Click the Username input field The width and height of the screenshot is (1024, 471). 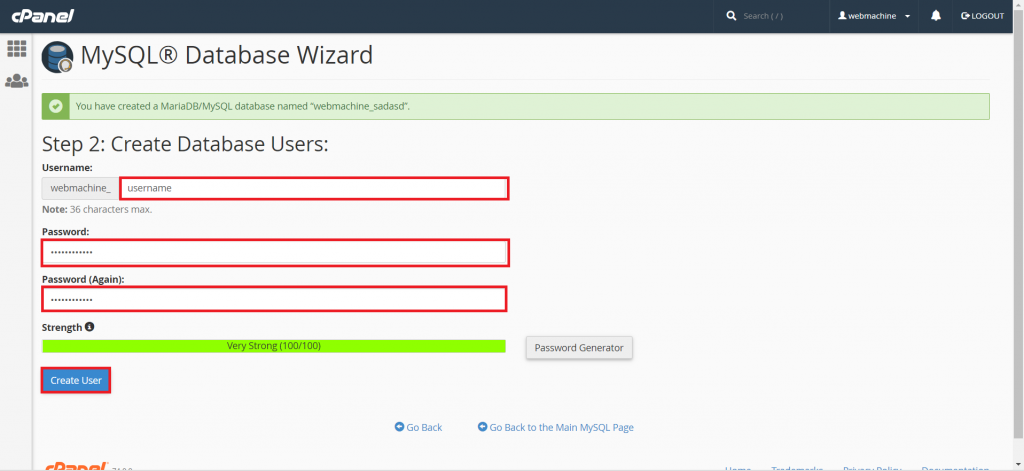(313, 188)
